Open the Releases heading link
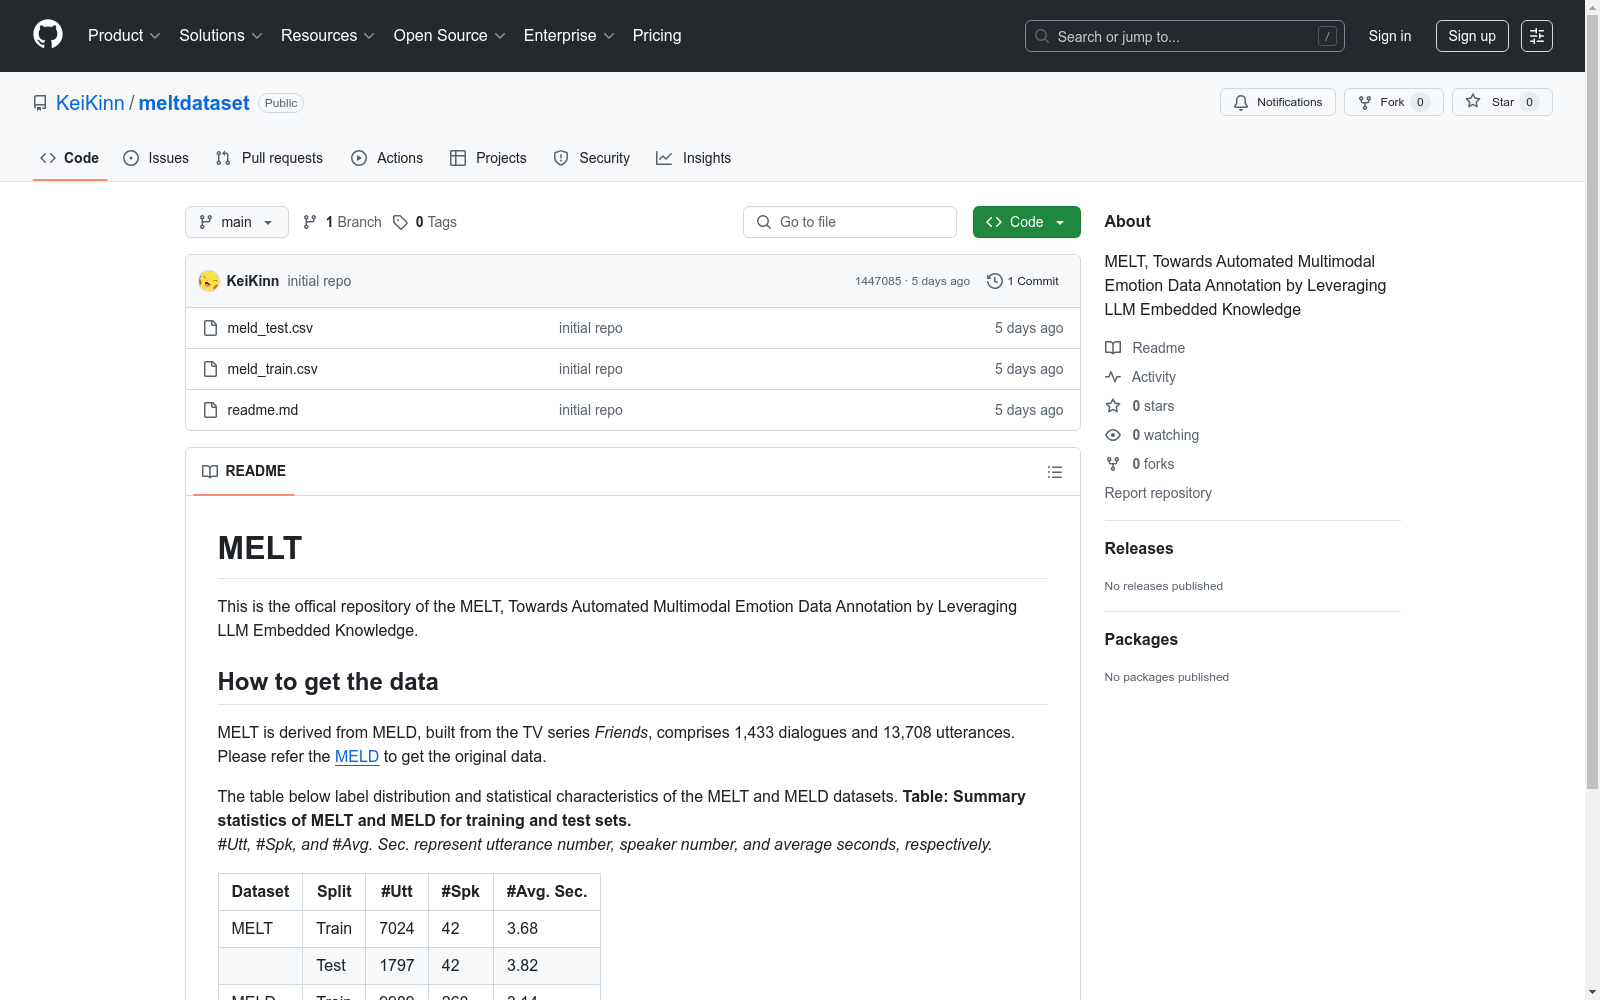Viewport: 1600px width, 1000px height. 1139,548
